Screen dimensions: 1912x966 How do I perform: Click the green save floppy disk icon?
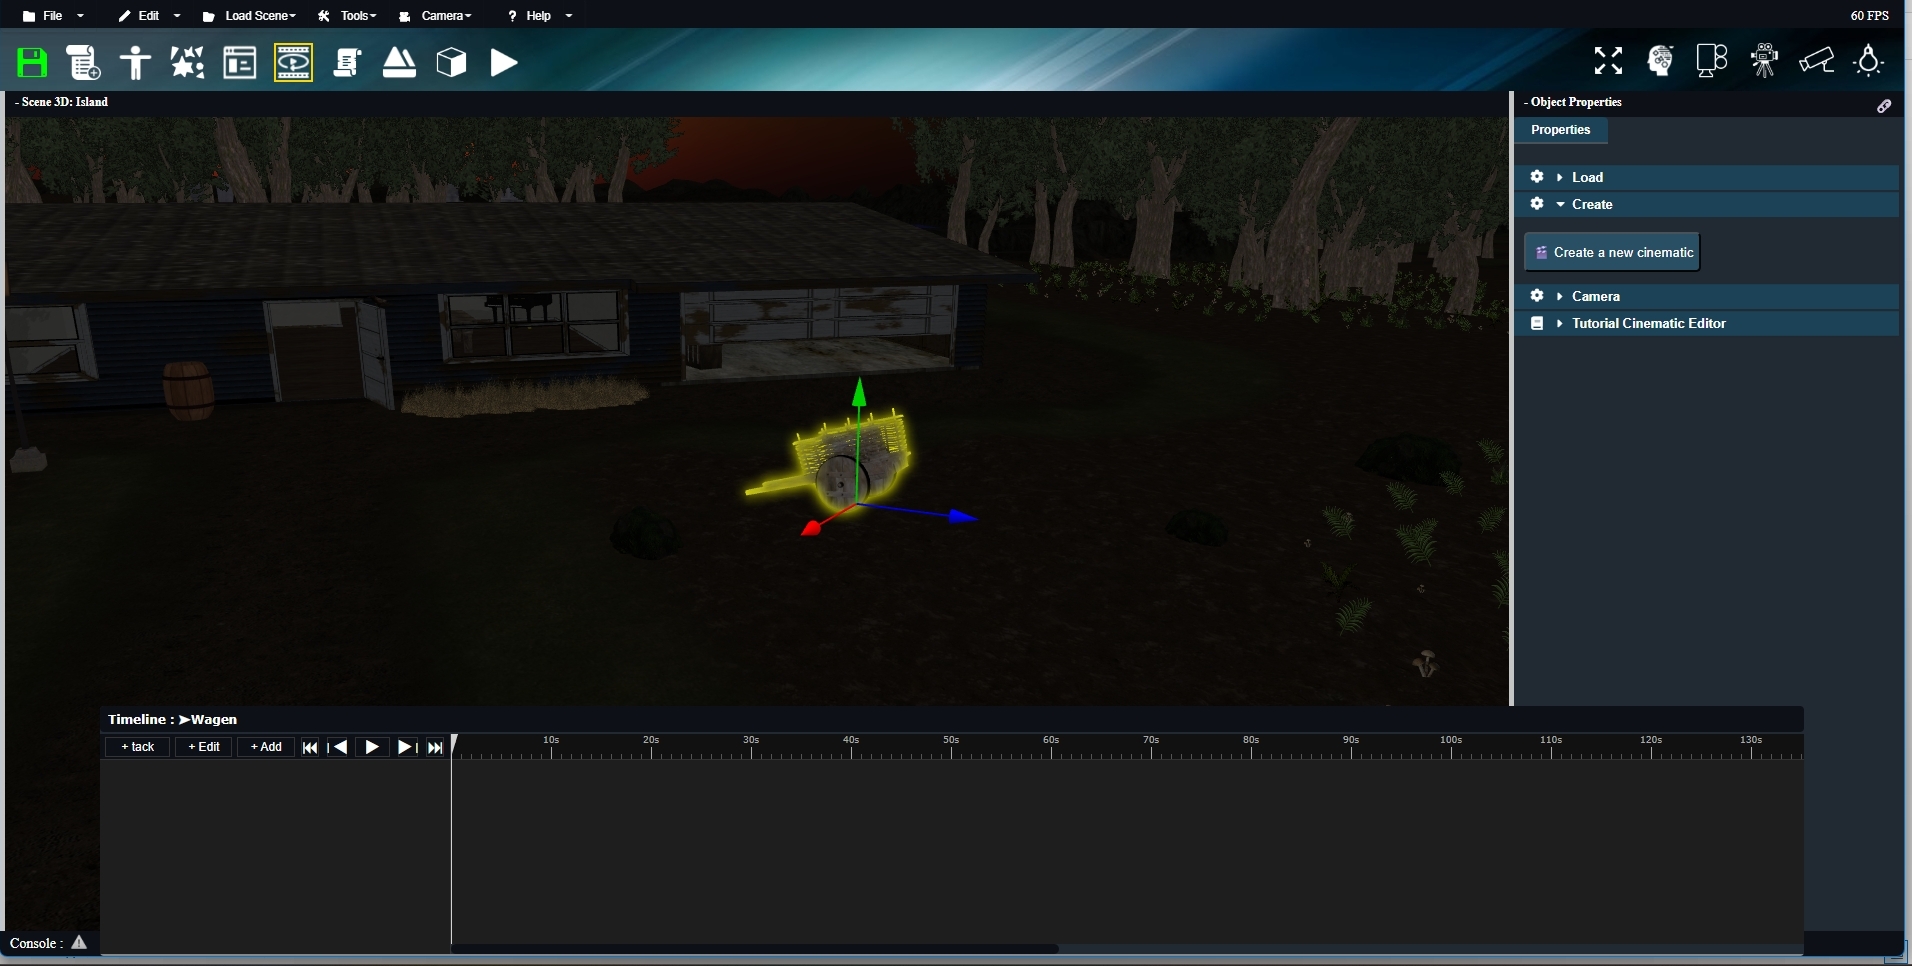(33, 63)
